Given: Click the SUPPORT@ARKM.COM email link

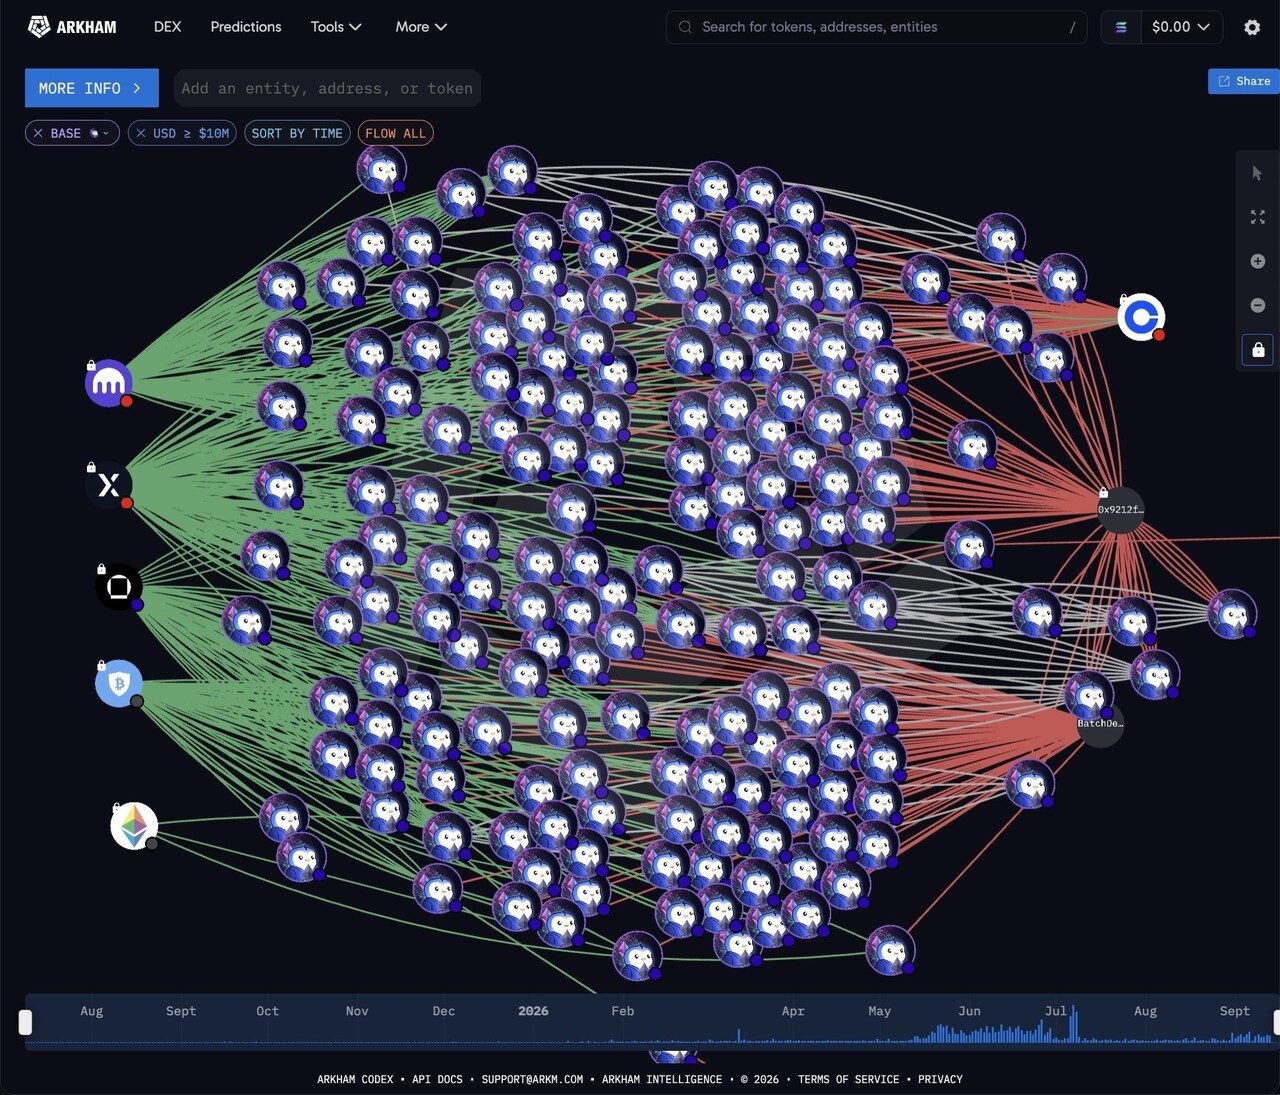Looking at the screenshot, I should coord(532,1079).
